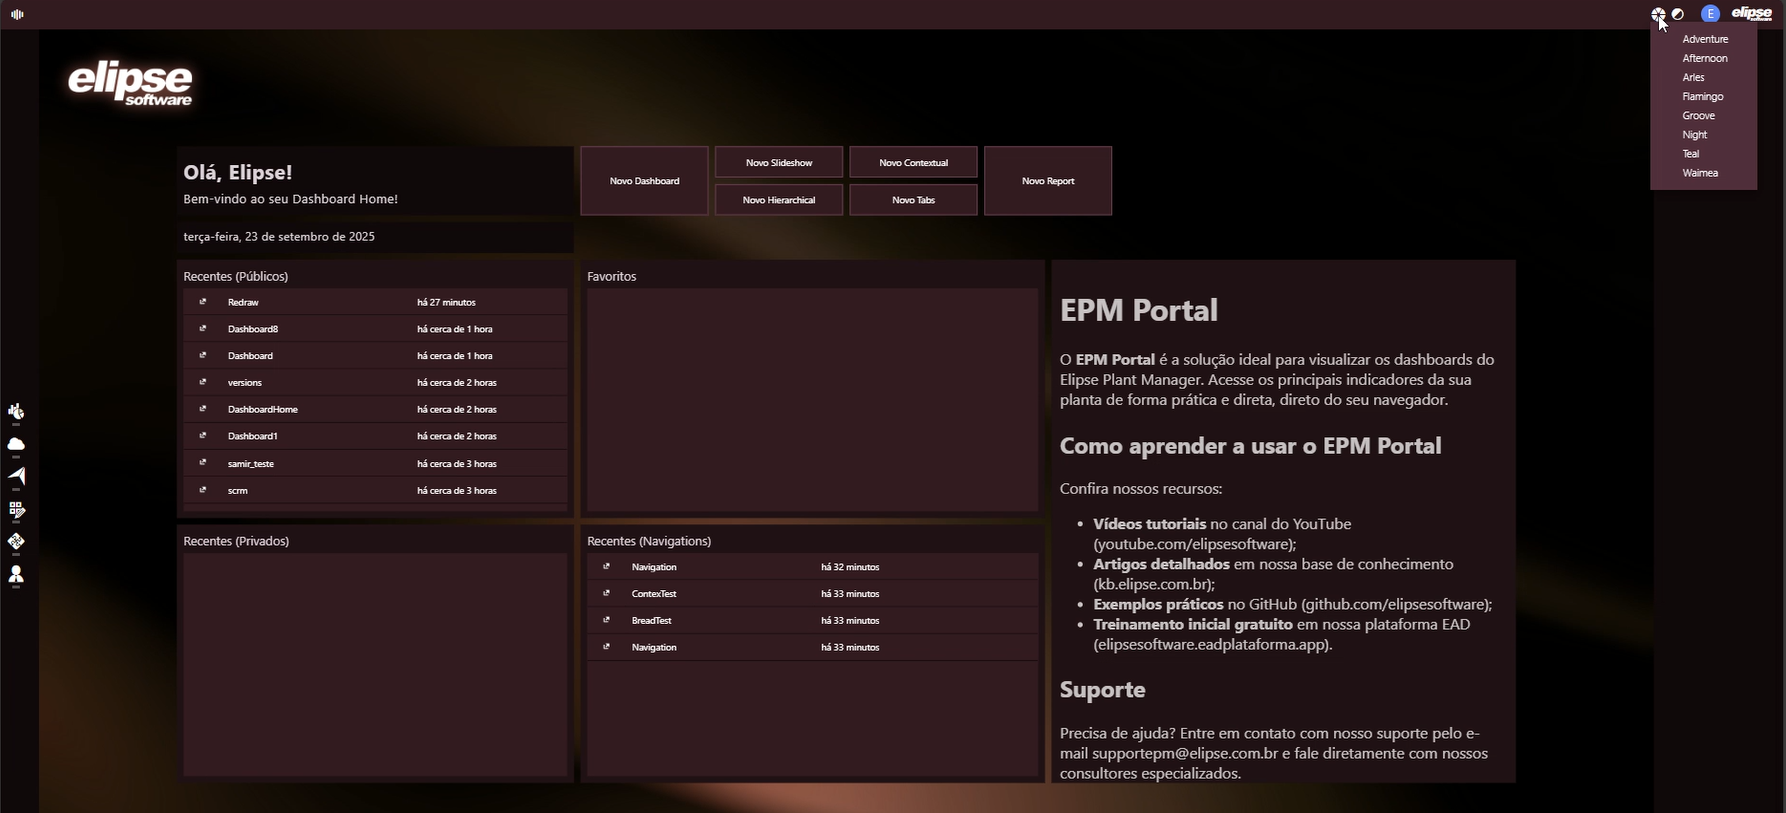Create a Novo Slideshow
Image resolution: width=1786 pixels, height=813 pixels.
pos(779,162)
